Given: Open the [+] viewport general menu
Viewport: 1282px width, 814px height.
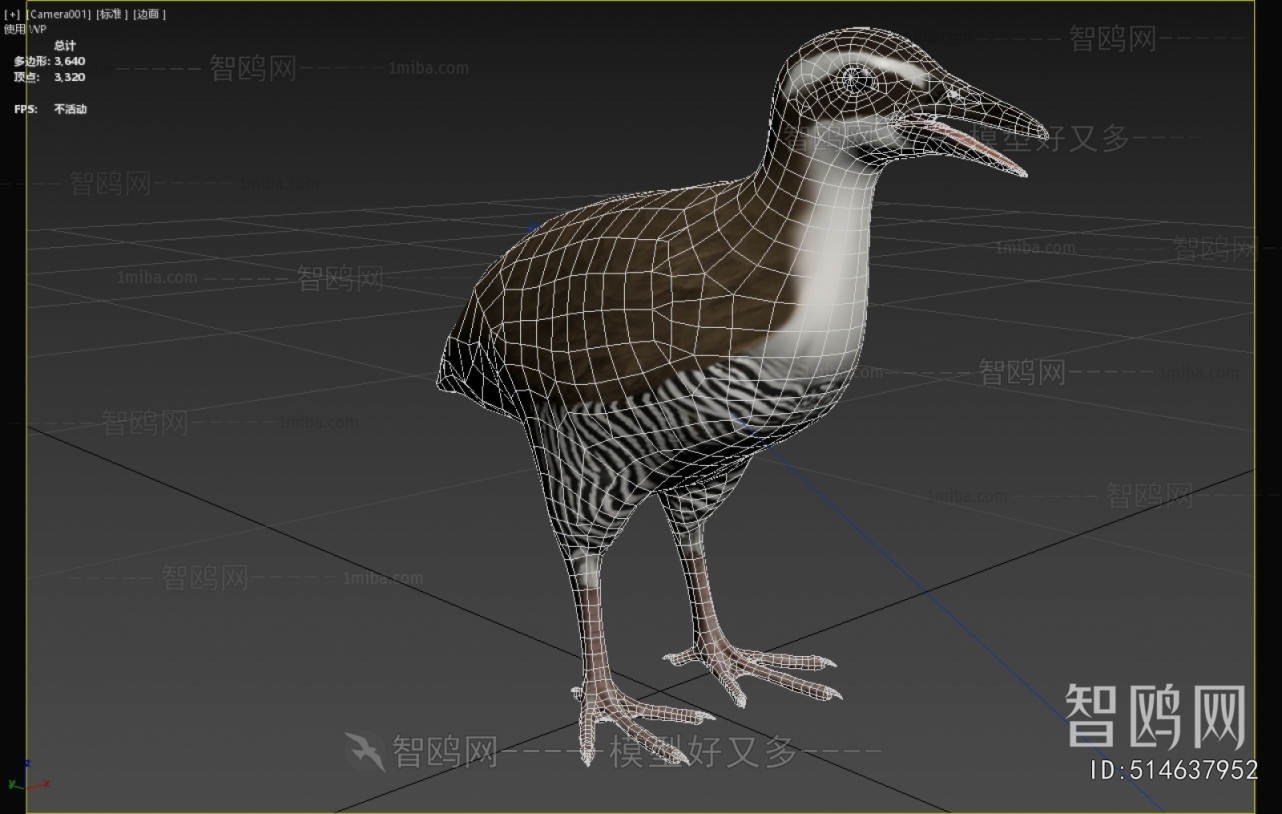Looking at the screenshot, I should tap(12, 14).
